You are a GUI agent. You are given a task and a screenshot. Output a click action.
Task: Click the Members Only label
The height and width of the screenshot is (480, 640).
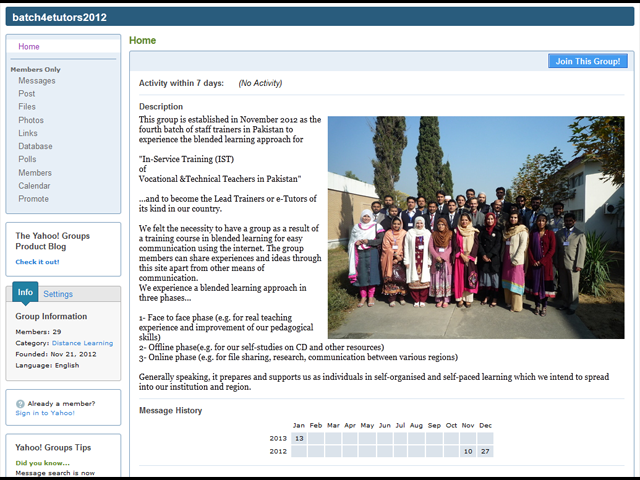point(36,70)
